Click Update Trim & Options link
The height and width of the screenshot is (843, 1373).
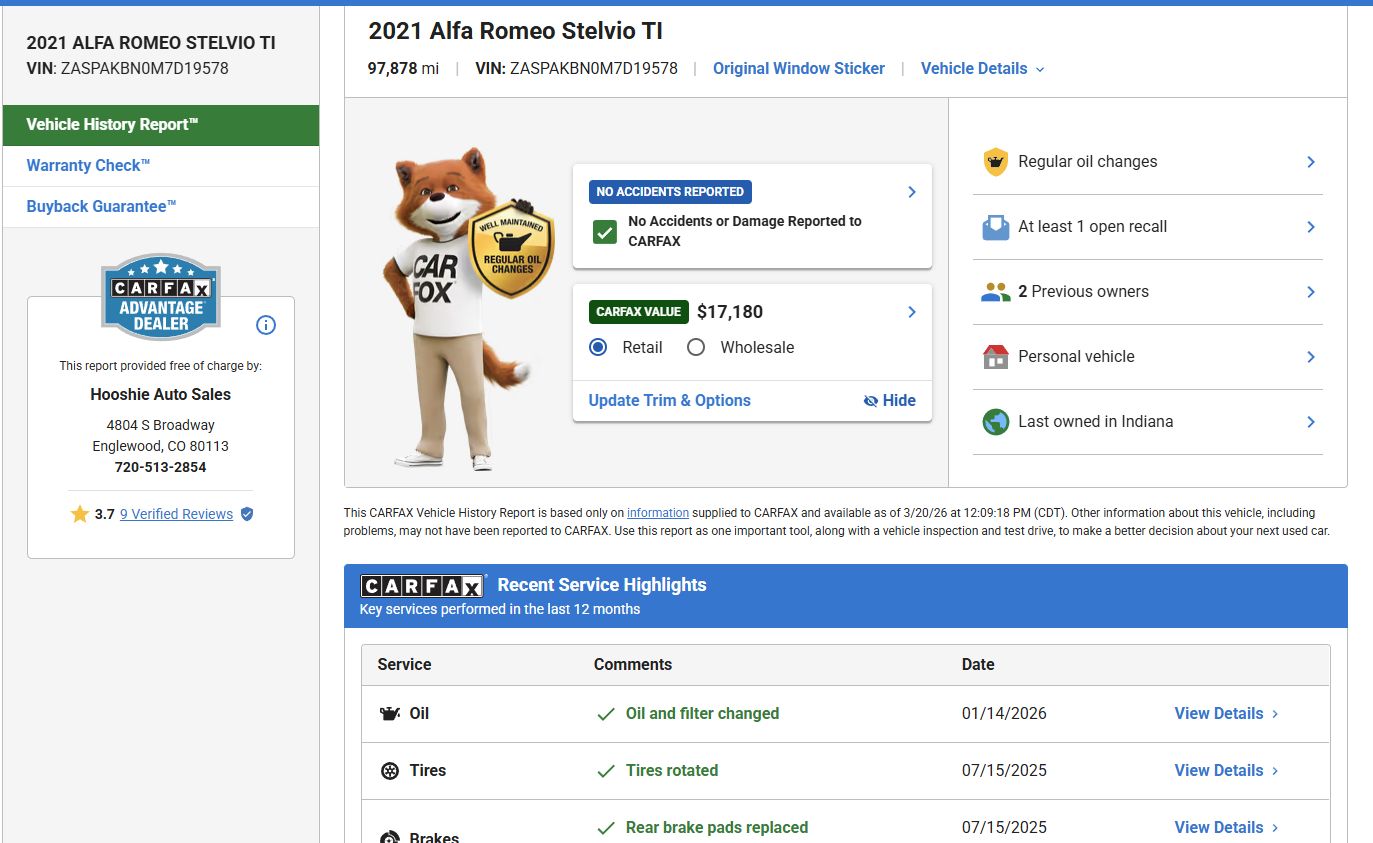(x=669, y=400)
